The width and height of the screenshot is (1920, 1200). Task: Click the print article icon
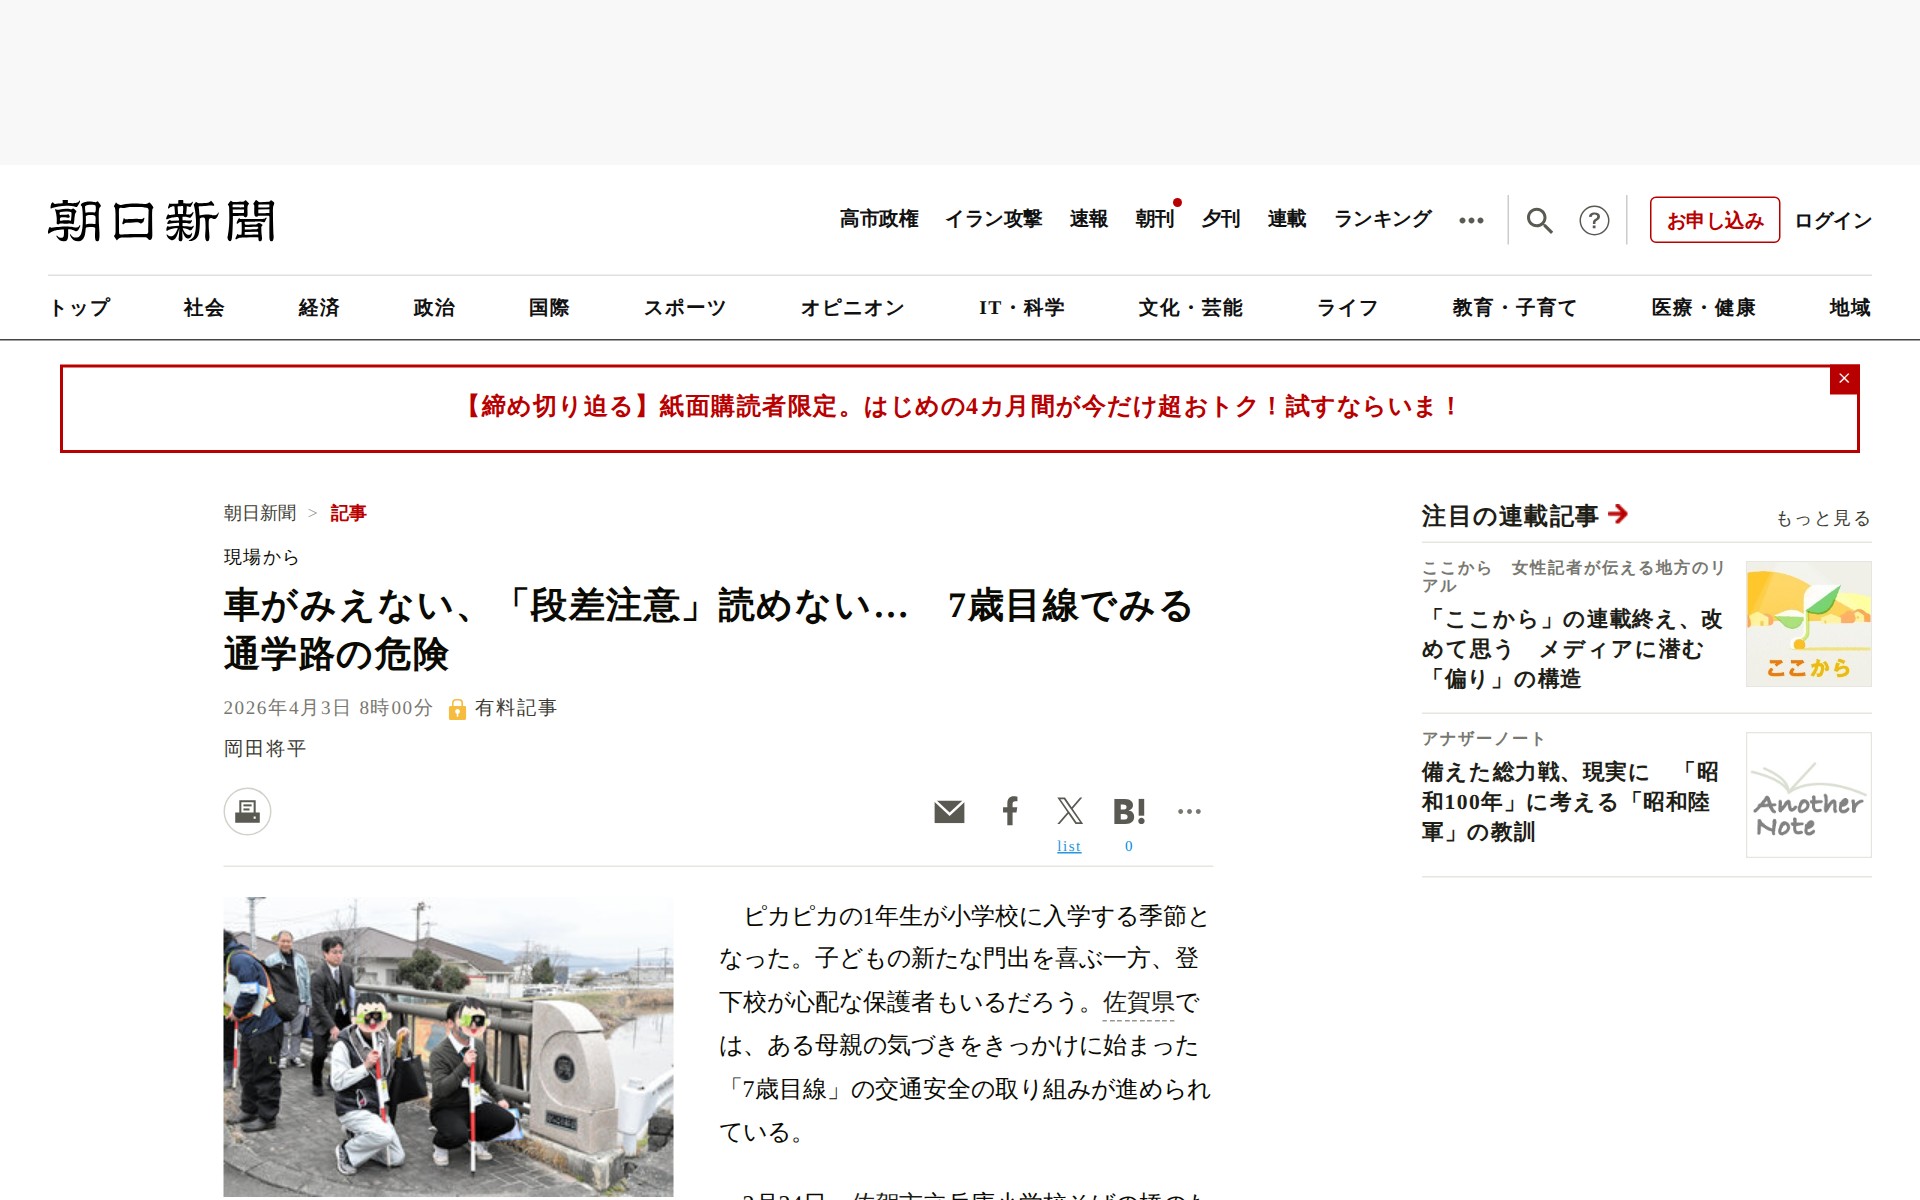click(247, 811)
